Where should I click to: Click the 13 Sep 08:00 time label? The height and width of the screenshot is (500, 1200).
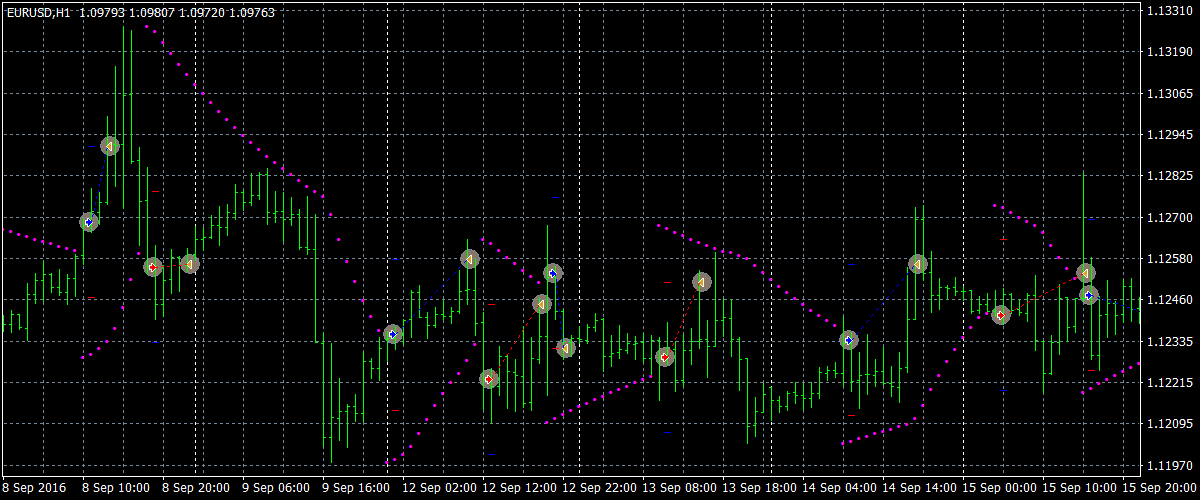point(679,489)
